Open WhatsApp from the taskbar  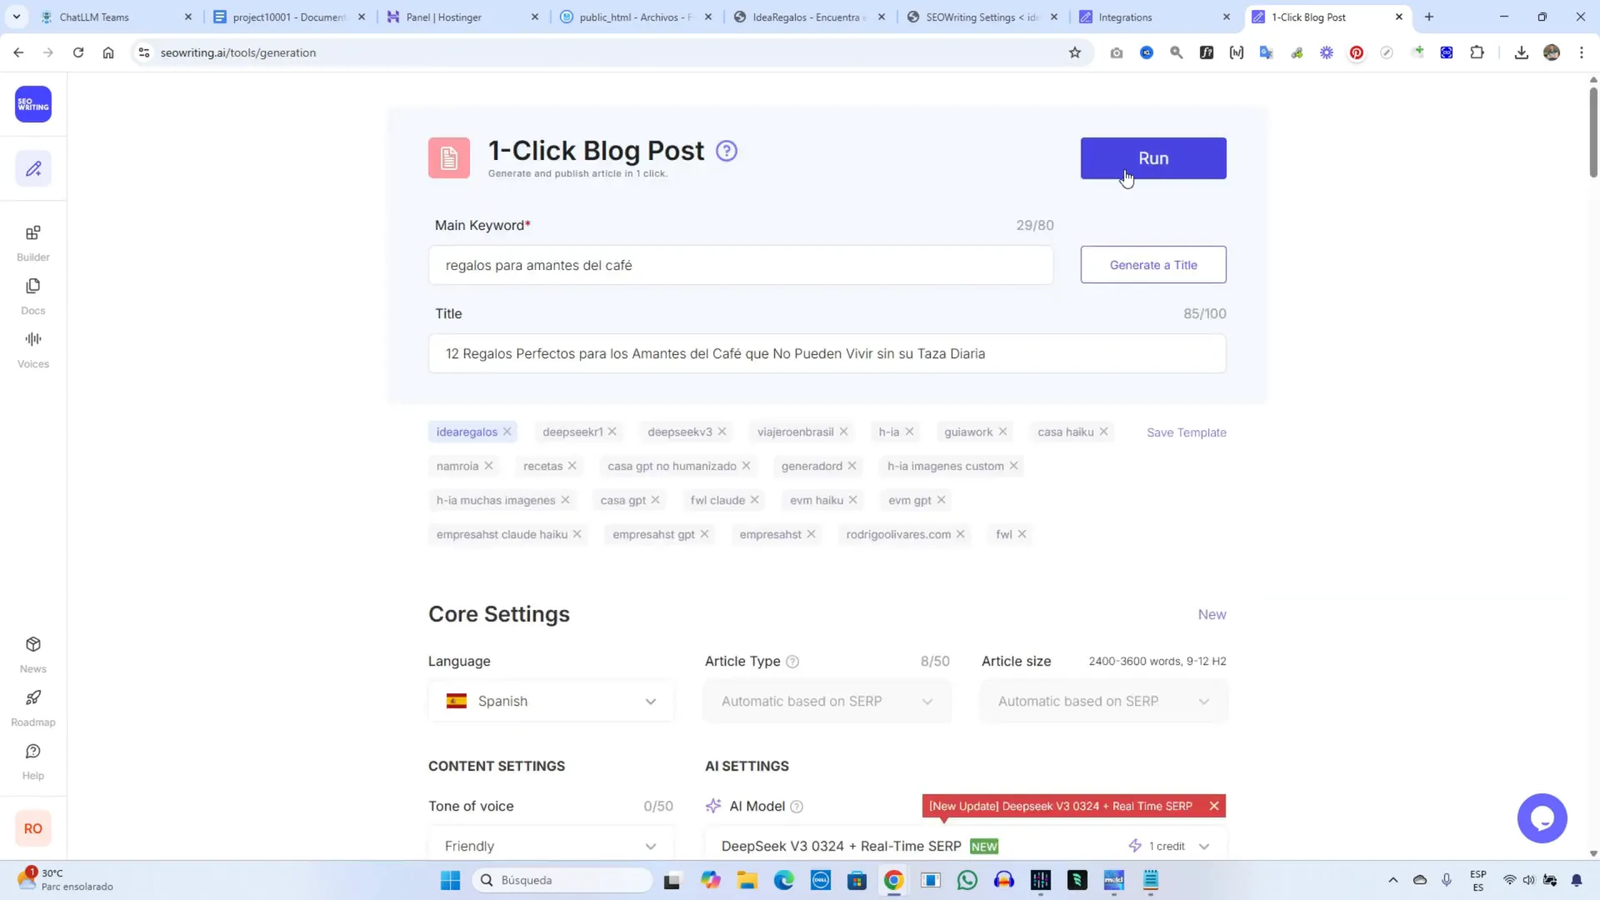click(x=966, y=880)
